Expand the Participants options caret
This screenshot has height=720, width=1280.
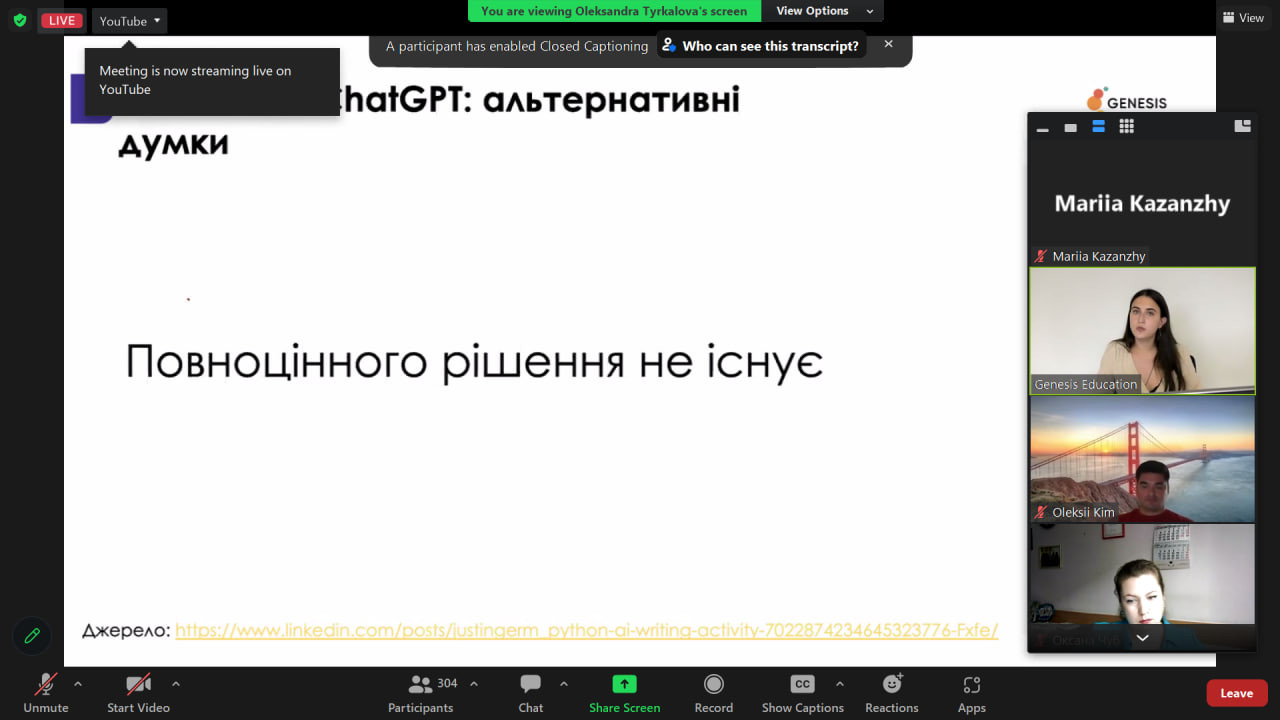point(474,684)
